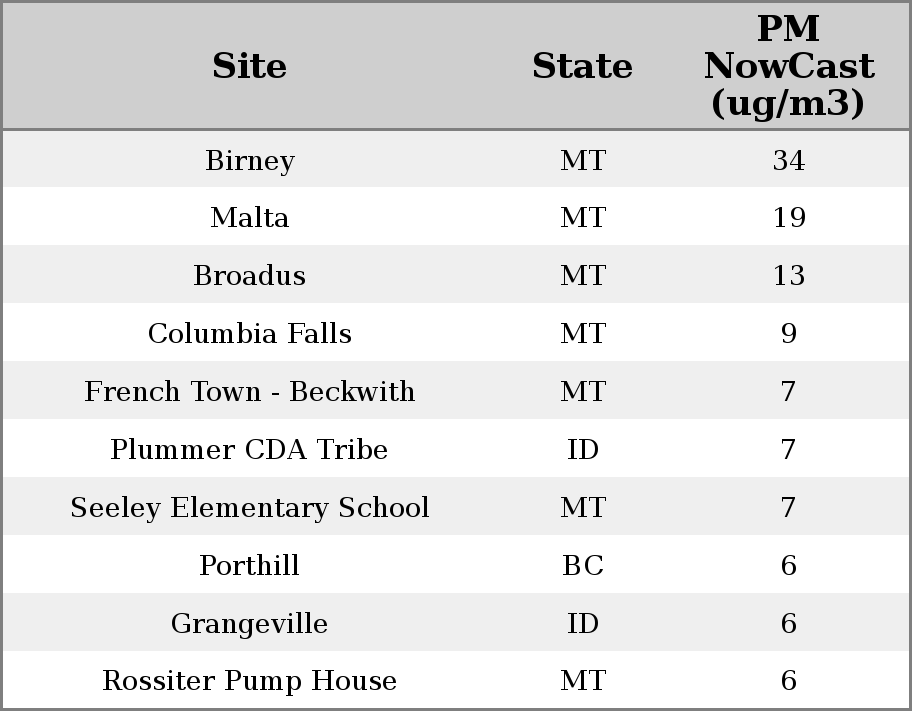Image resolution: width=912 pixels, height=711 pixels.
Task: Click Birney's PM value of 34
Action: click(788, 161)
